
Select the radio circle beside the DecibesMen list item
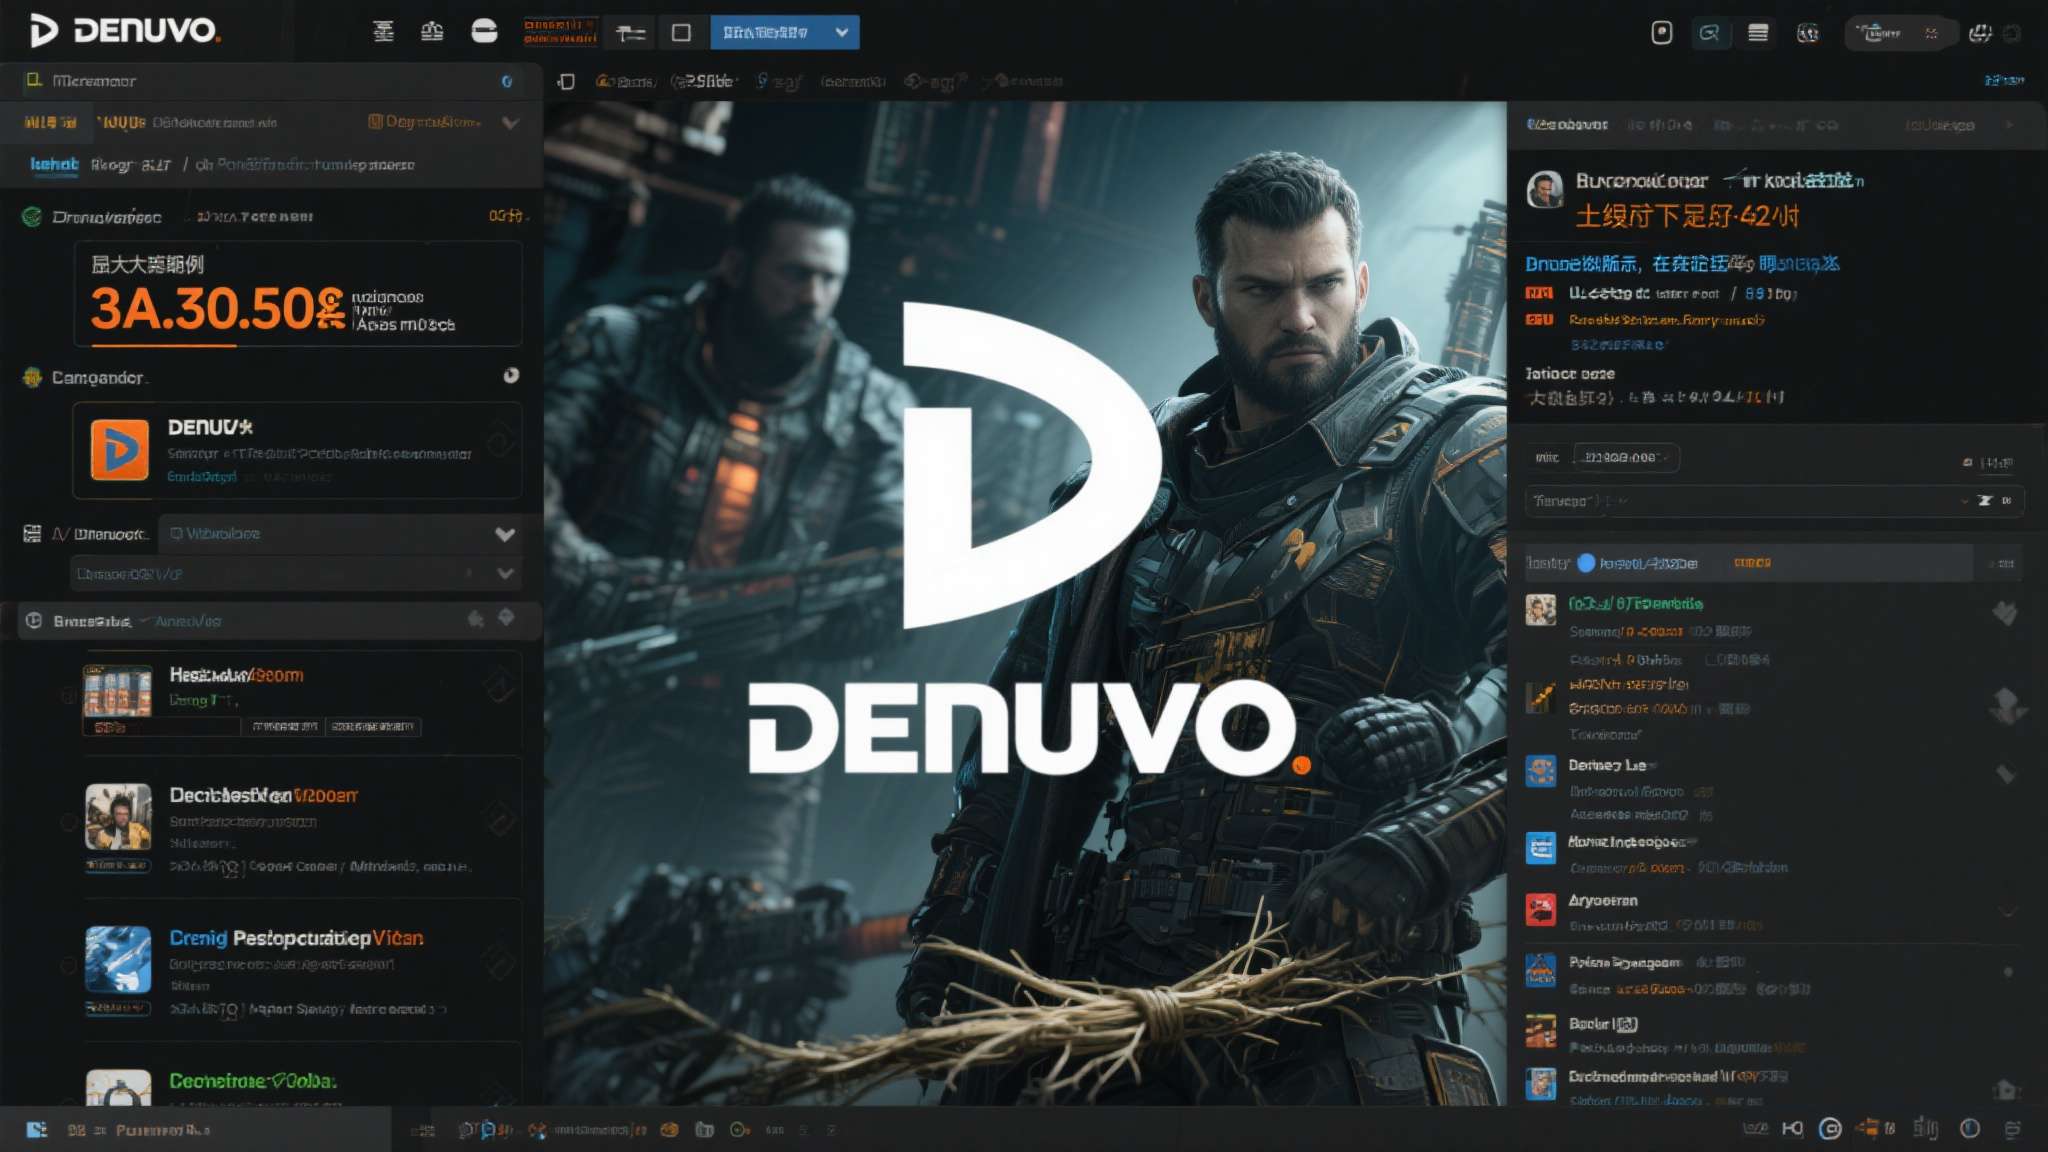[x=69, y=822]
